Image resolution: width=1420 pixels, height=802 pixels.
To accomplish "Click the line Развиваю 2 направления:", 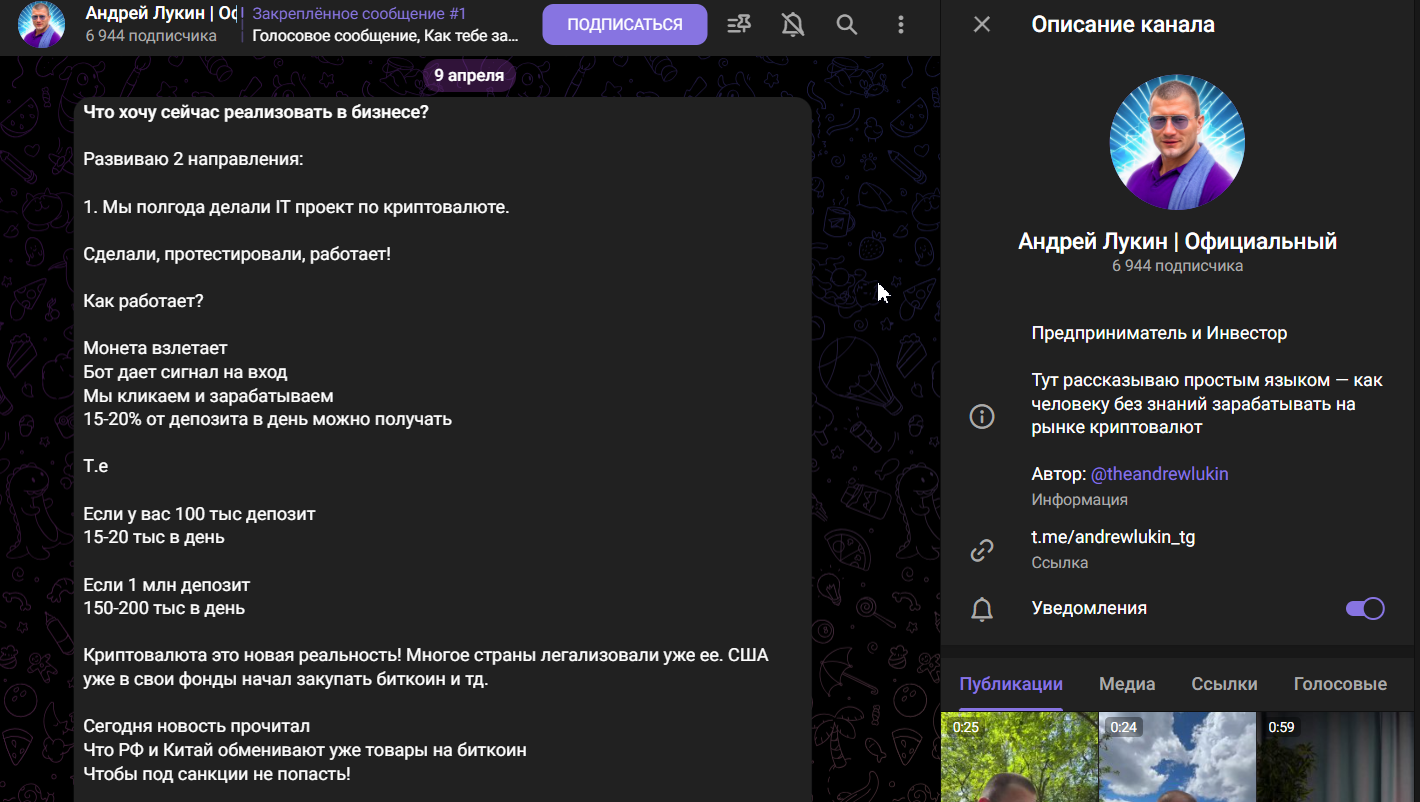I will tap(193, 159).
